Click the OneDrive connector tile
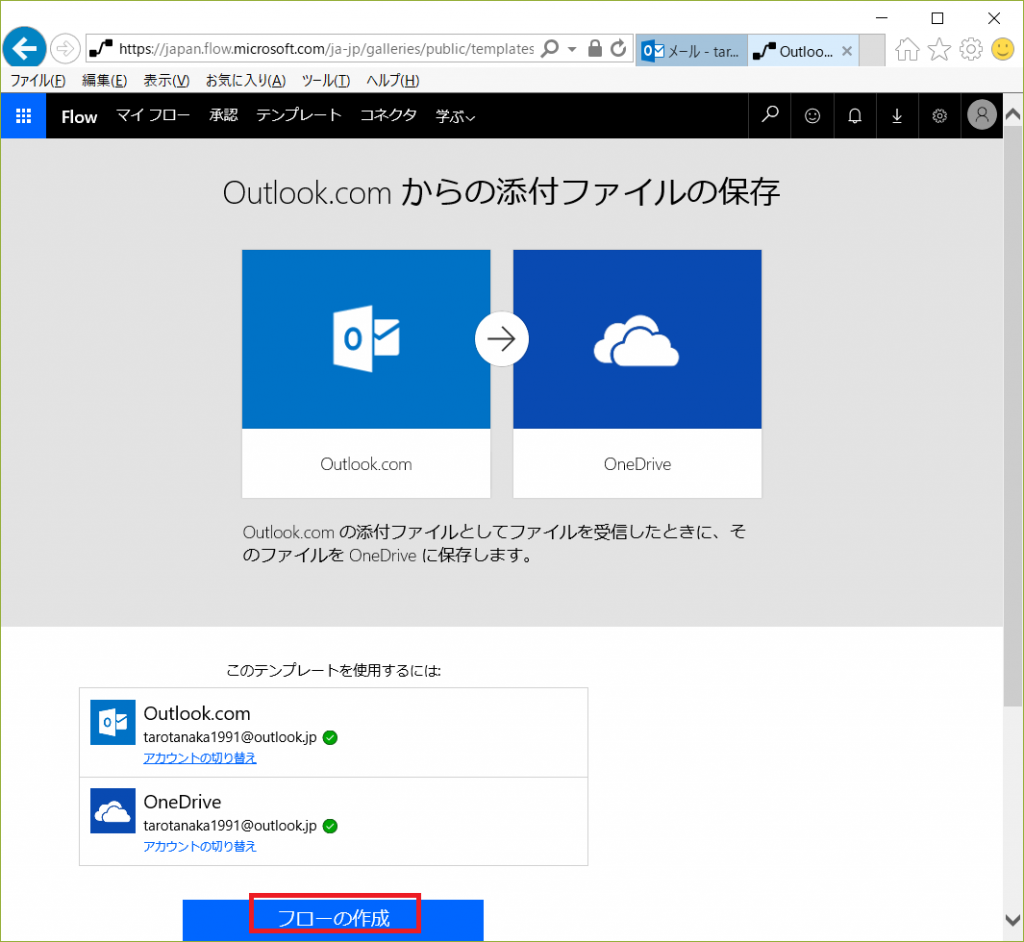This screenshot has height=942, width=1024. coord(637,374)
